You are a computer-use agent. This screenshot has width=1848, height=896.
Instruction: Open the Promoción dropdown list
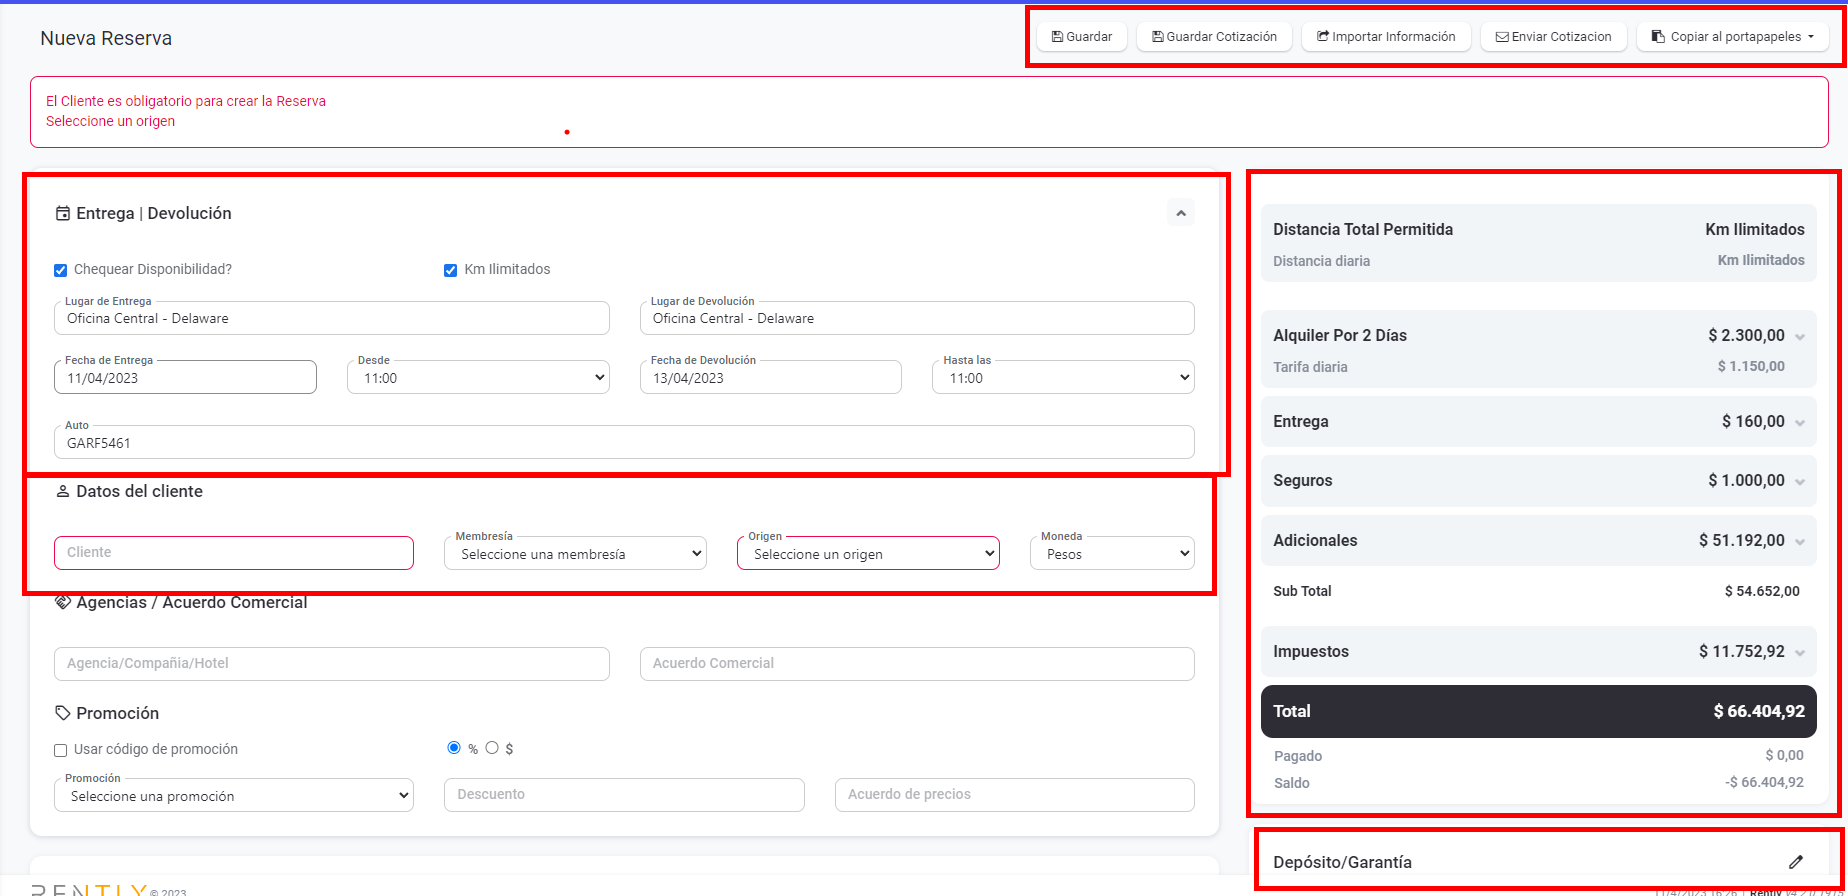234,796
